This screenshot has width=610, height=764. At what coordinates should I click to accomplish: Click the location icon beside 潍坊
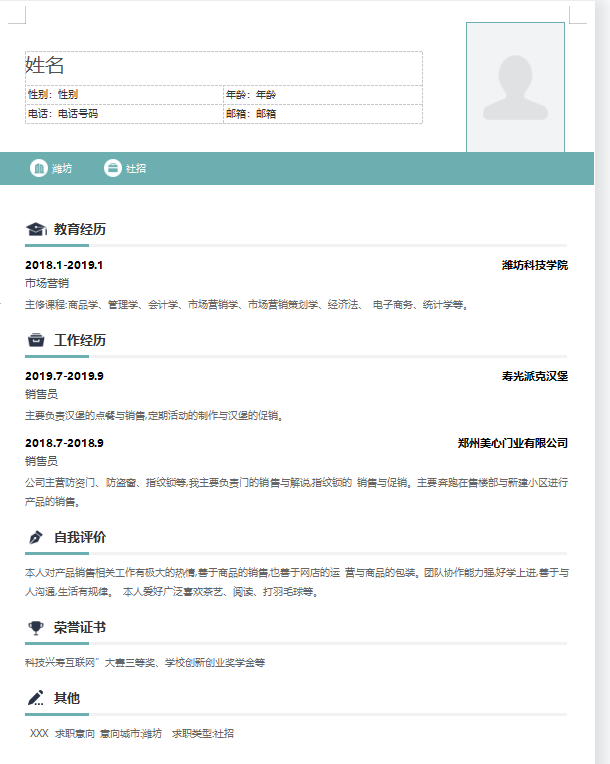click(39, 168)
